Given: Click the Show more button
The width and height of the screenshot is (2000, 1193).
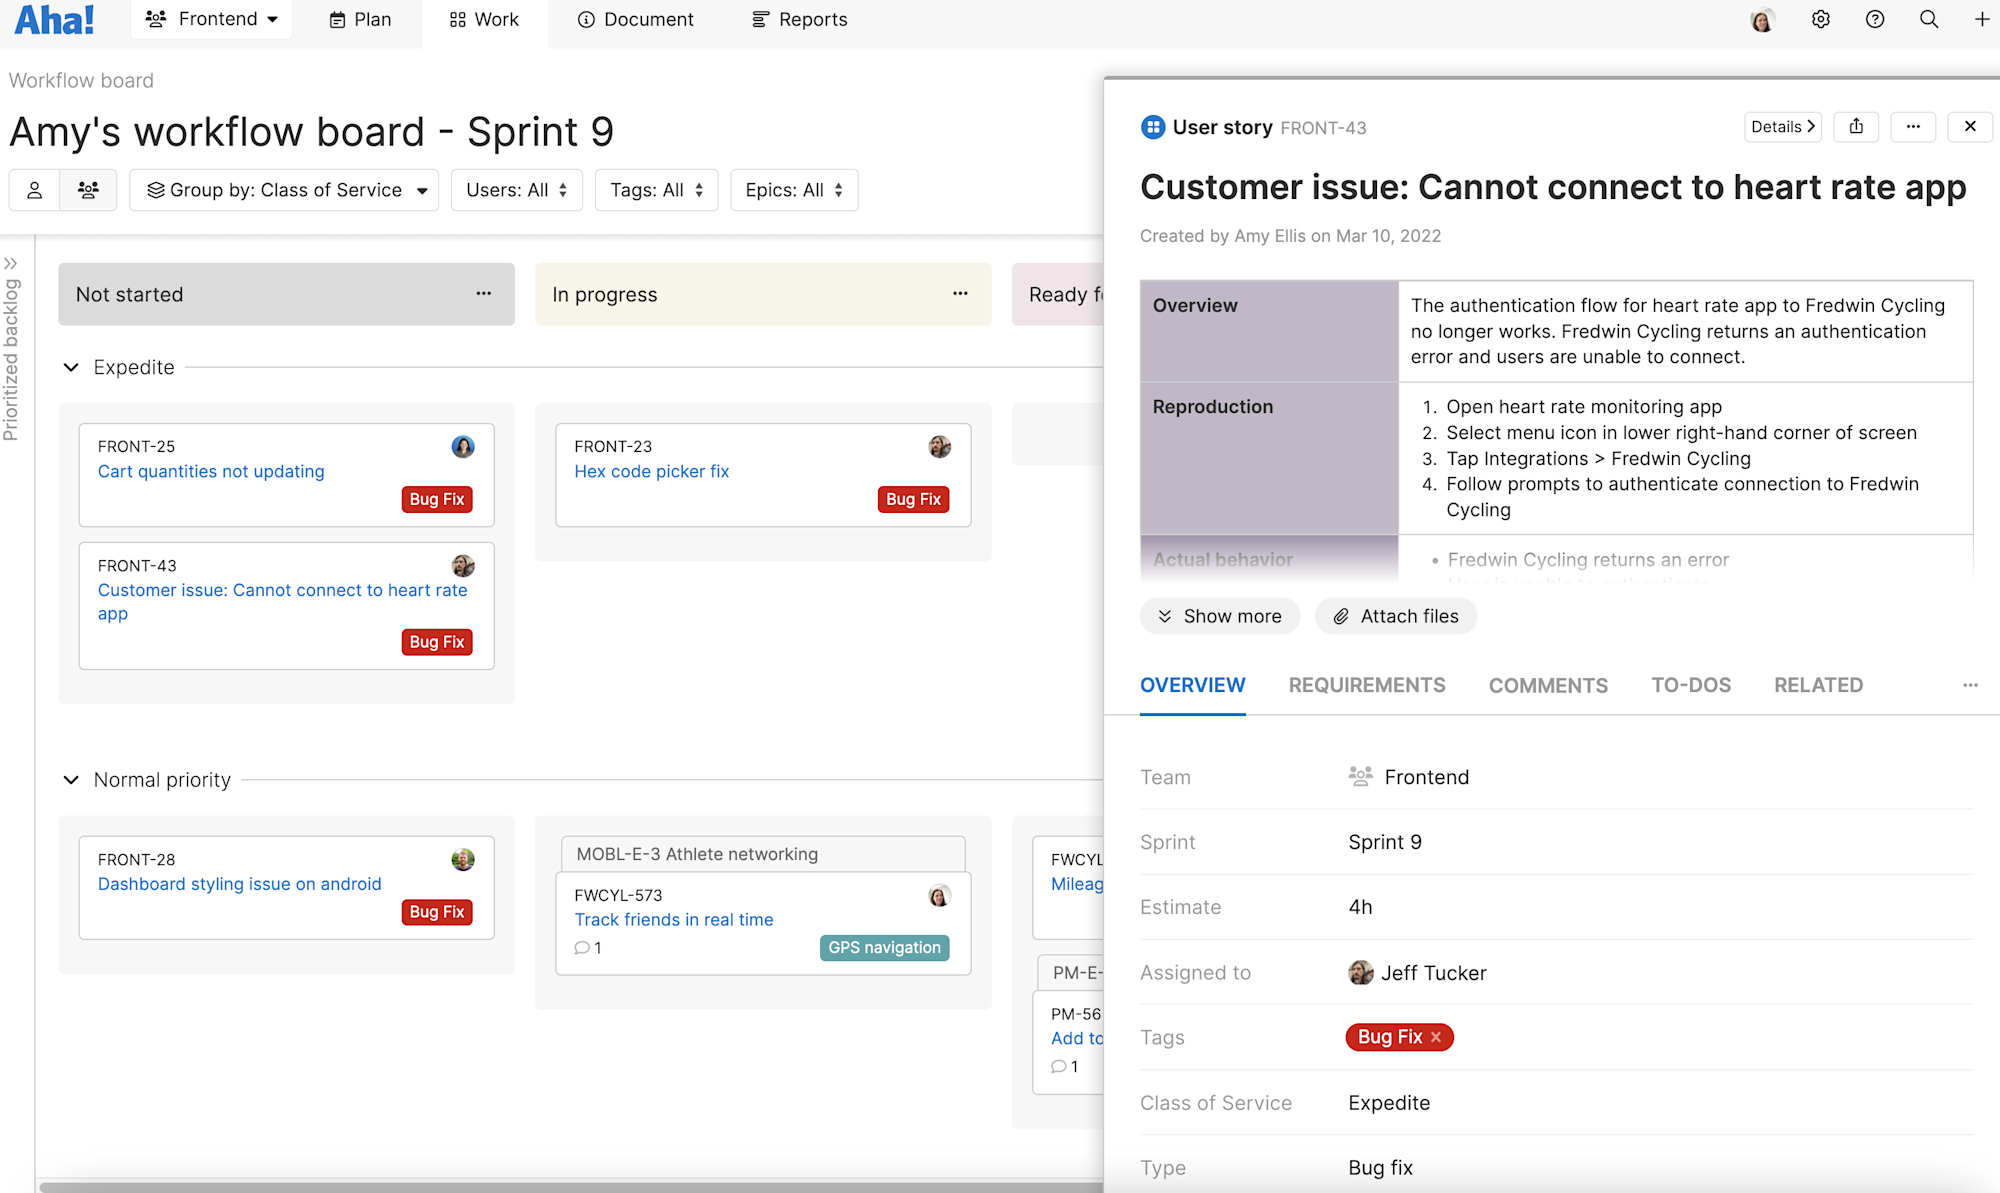Looking at the screenshot, I should tap(1220, 616).
